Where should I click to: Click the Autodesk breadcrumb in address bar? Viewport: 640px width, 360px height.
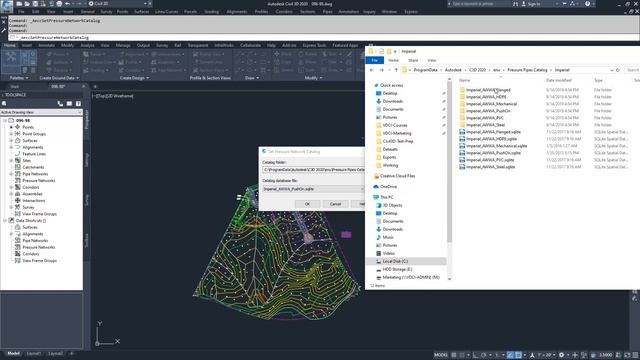coord(453,70)
